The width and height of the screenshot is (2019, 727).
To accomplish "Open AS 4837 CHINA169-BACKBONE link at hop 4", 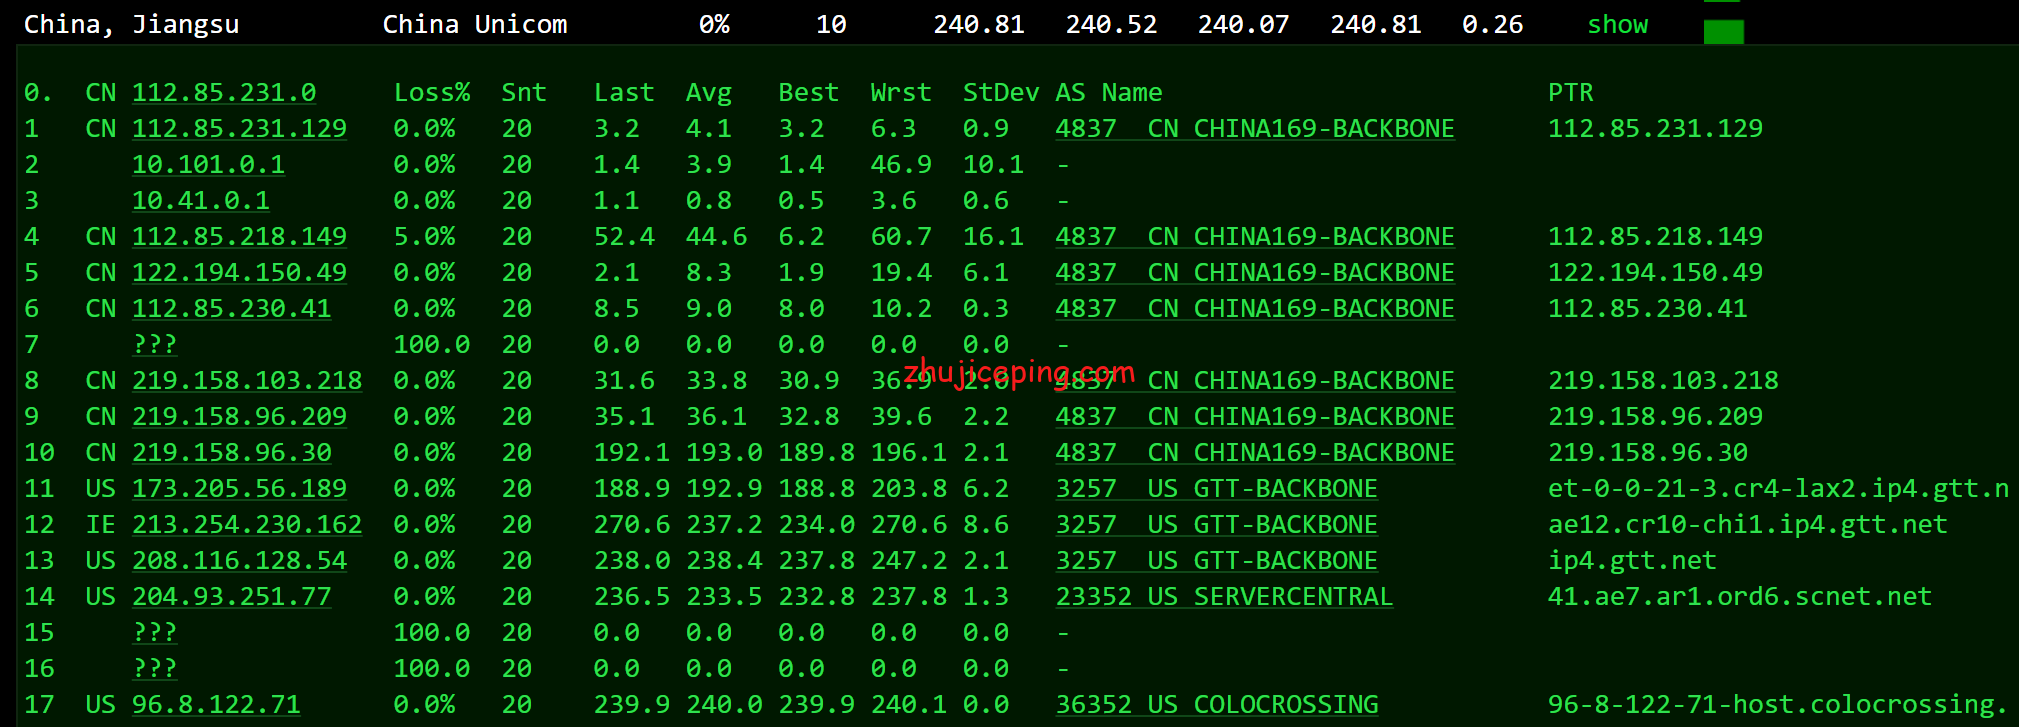I will coord(1255,237).
